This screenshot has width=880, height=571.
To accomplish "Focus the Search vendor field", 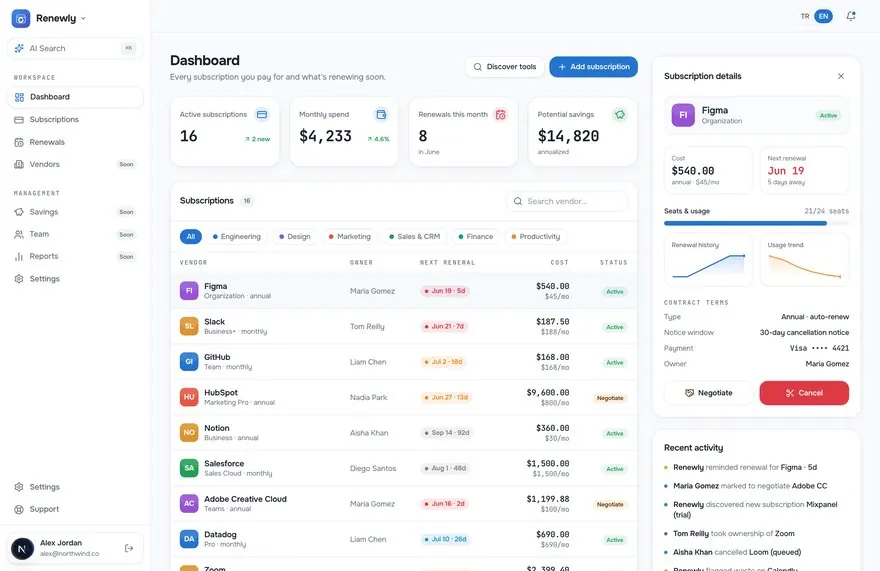I will tap(566, 201).
